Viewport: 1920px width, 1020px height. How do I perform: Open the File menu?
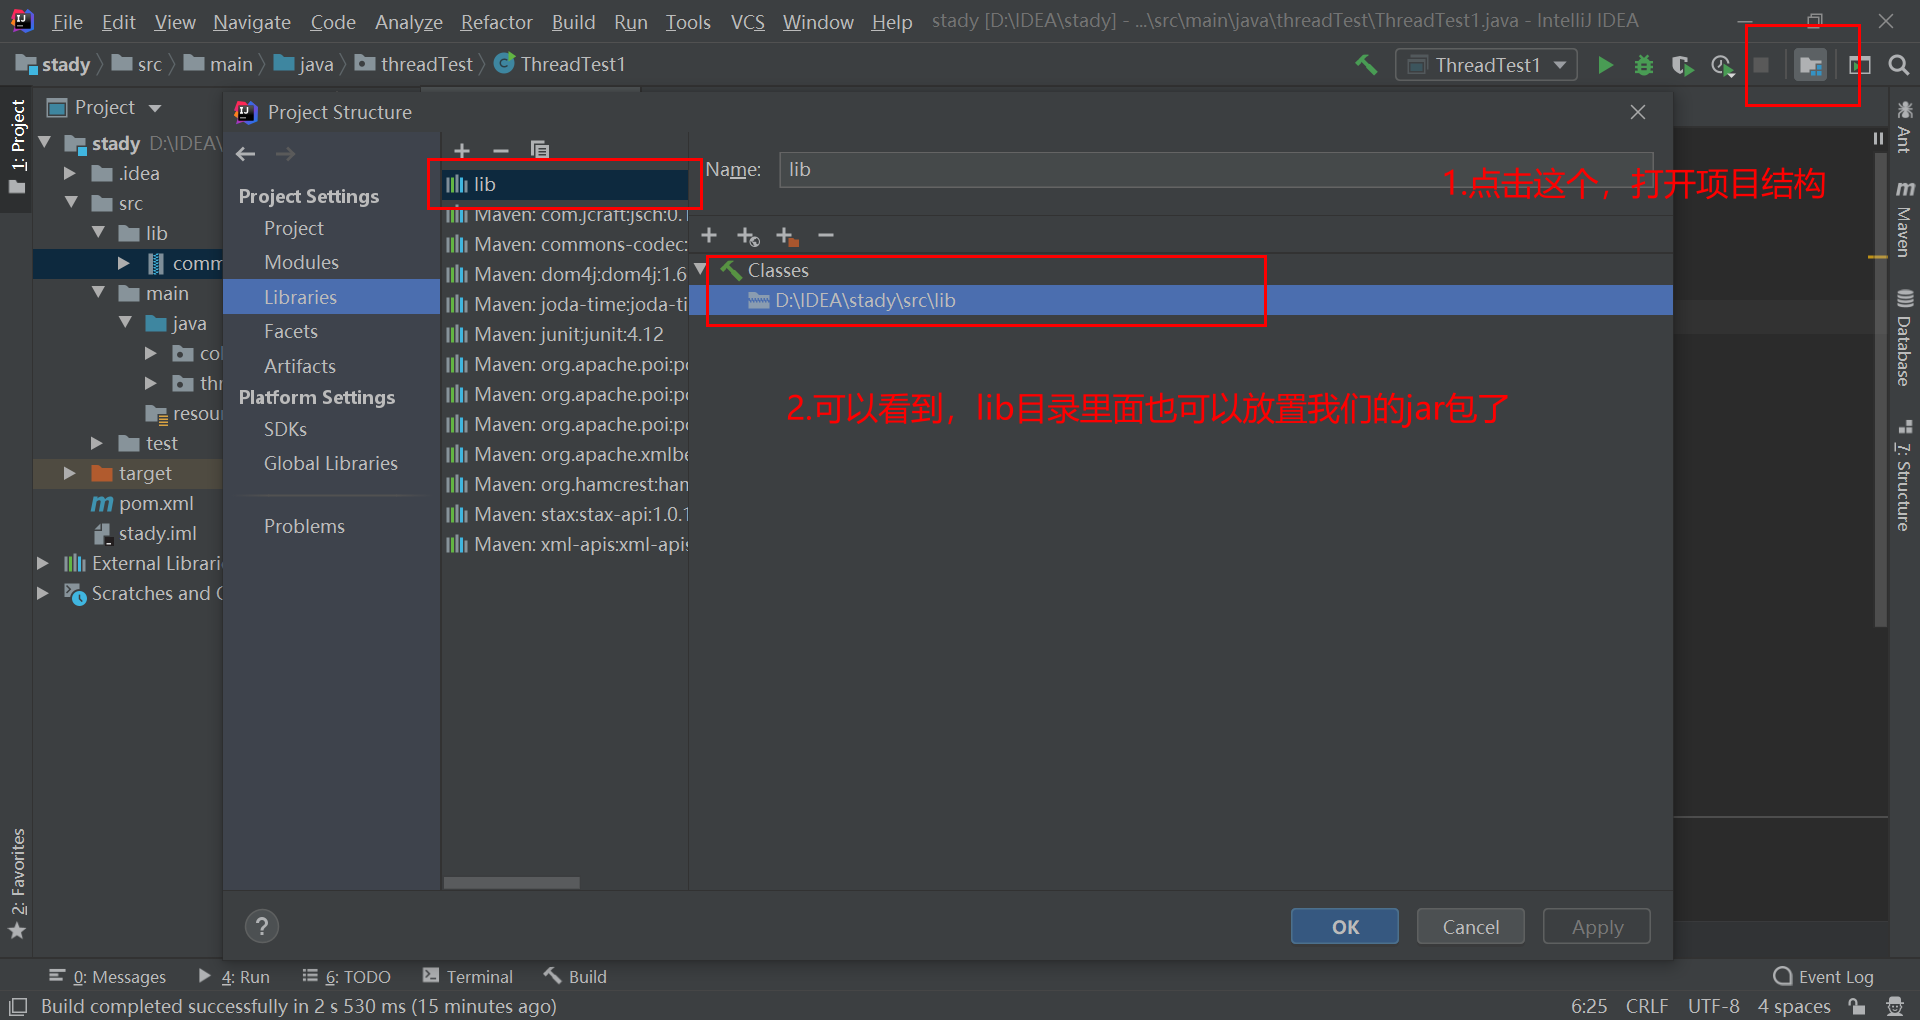coord(67,22)
